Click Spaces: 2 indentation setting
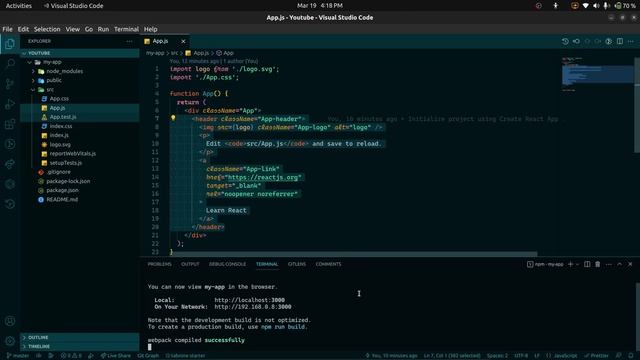 [497, 356]
